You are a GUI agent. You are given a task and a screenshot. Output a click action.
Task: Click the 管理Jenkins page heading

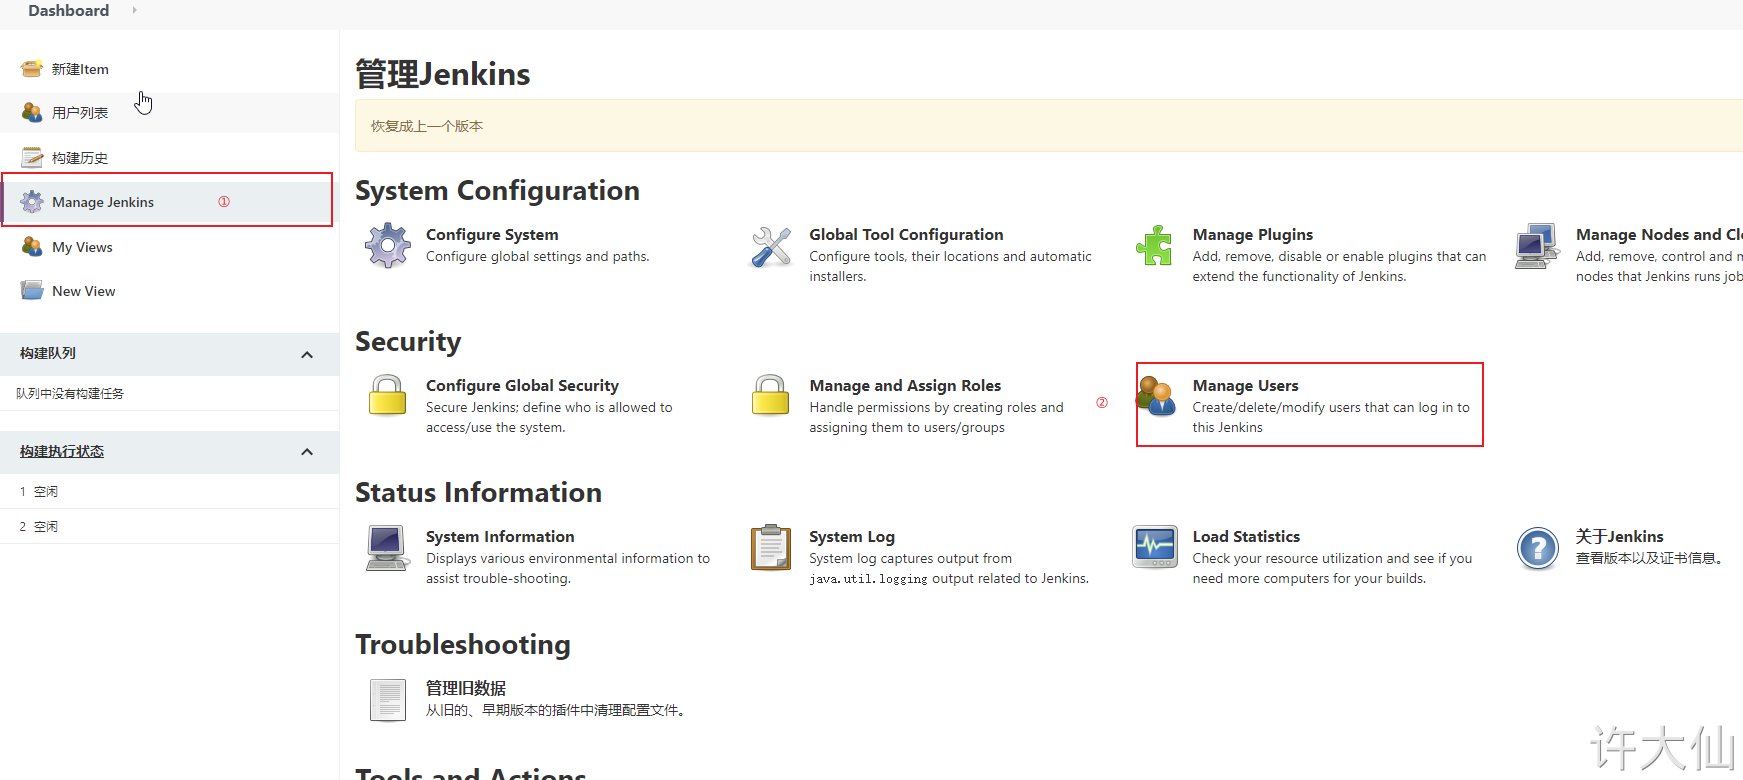click(443, 74)
